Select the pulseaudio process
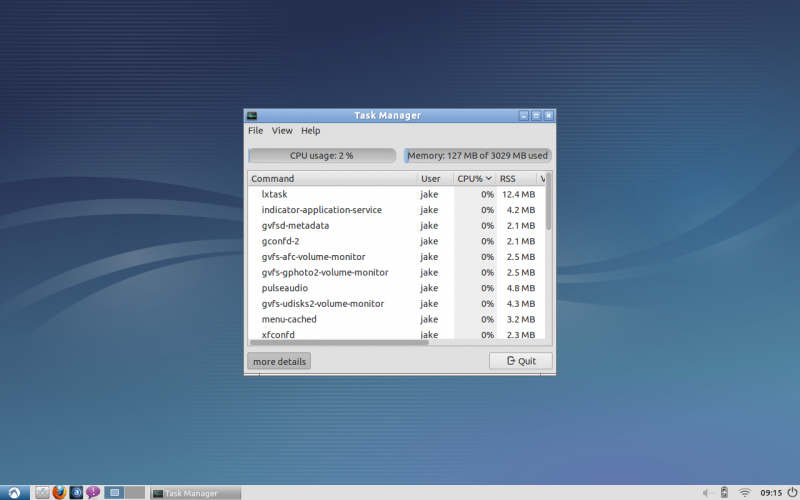 [396, 288]
